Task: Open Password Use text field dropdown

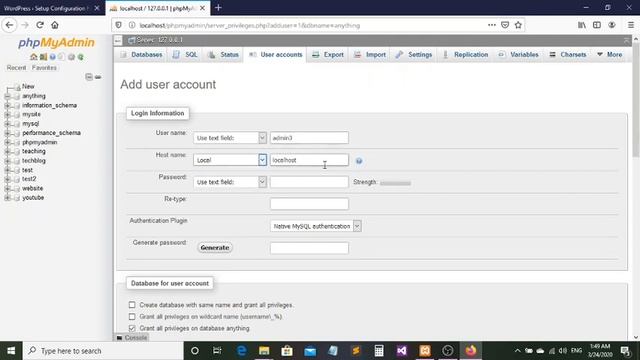Action: pos(230,182)
